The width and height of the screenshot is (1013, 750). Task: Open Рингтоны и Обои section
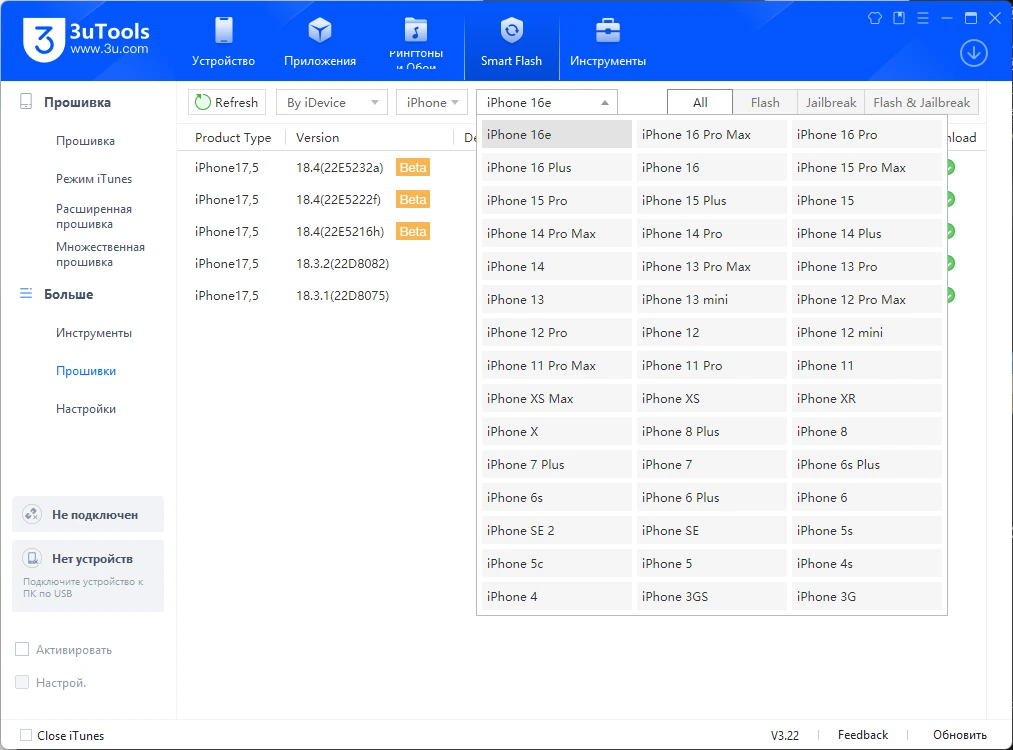[x=415, y=42]
